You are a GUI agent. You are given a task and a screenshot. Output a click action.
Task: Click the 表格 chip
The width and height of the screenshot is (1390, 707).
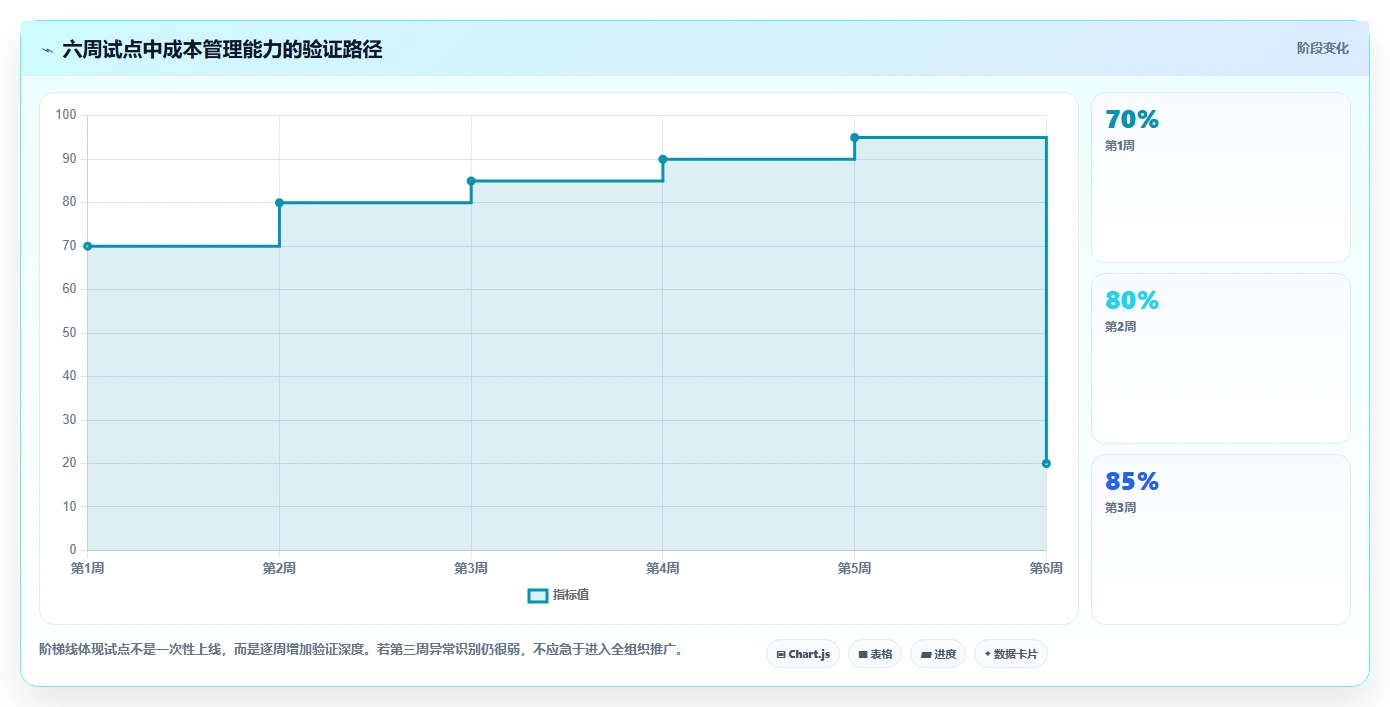pos(875,654)
